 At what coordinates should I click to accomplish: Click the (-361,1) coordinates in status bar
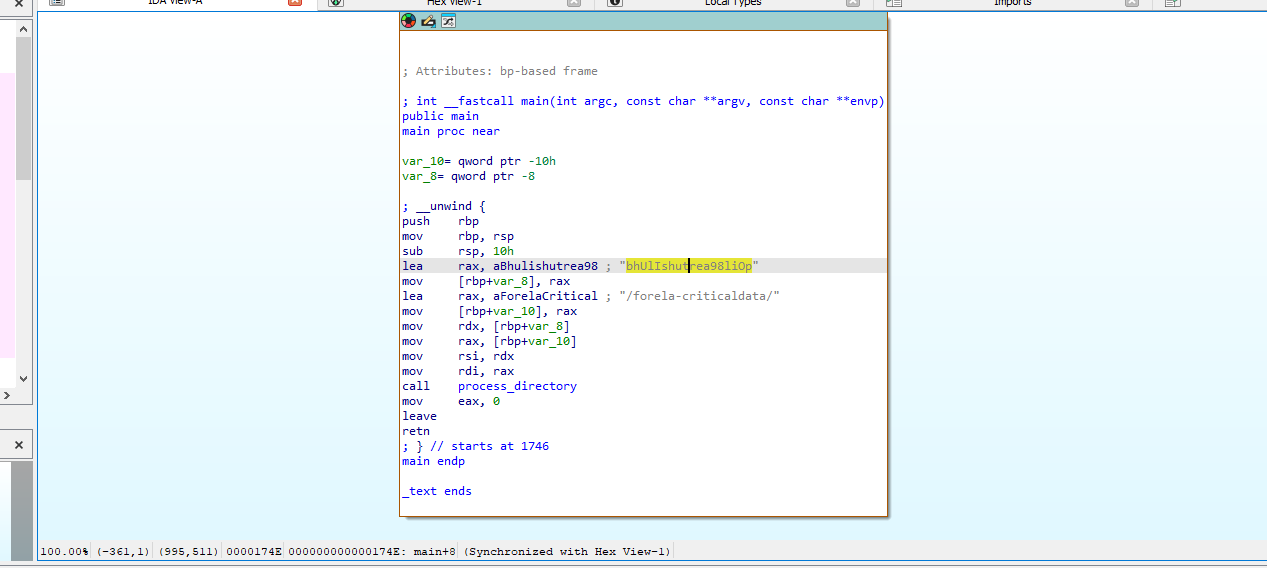[x=123, y=551]
